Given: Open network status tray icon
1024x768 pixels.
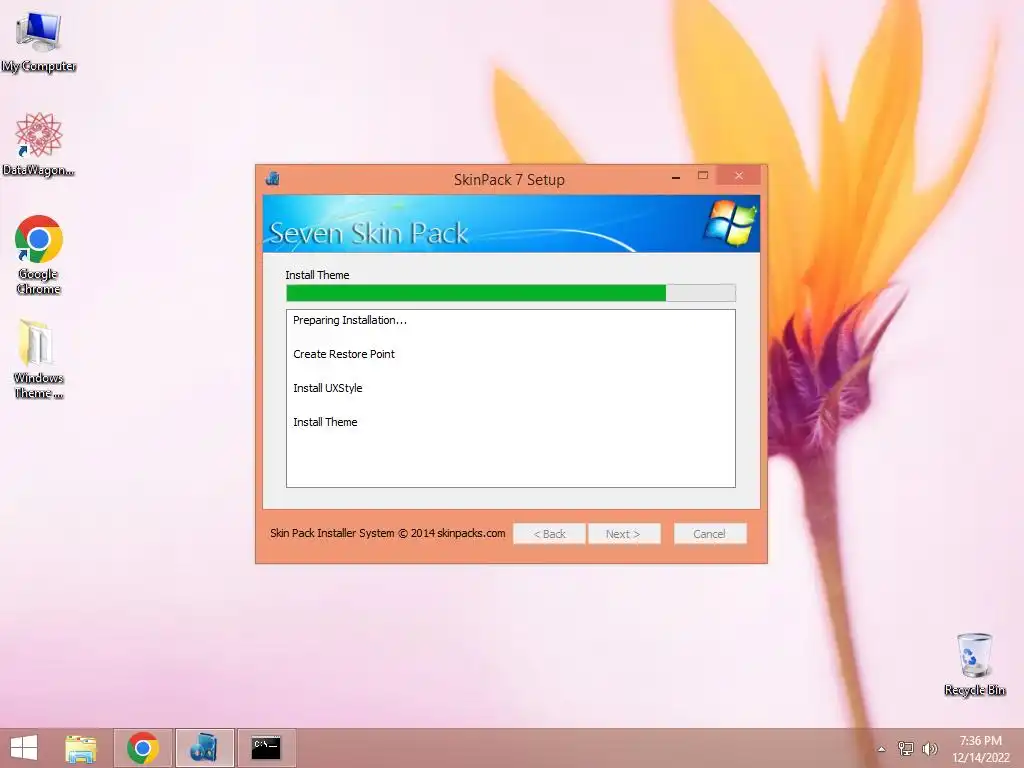Looking at the screenshot, I should (x=906, y=748).
